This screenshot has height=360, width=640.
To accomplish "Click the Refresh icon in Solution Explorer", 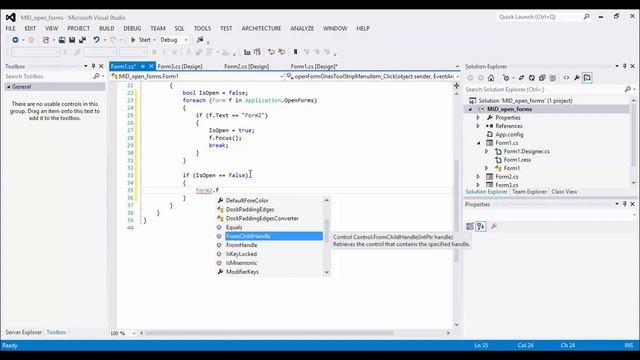I will click(x=531, y=78).
